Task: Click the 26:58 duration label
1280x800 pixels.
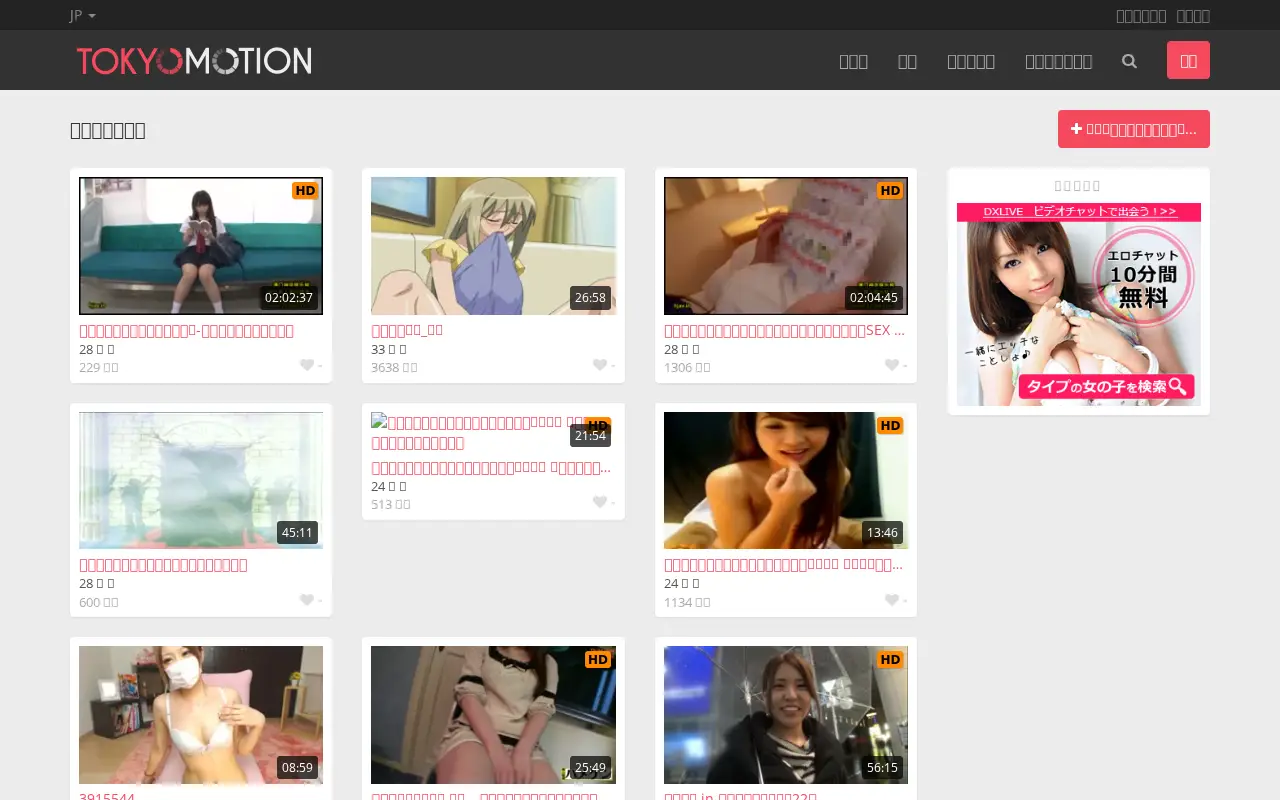Action: click(590, 297)
